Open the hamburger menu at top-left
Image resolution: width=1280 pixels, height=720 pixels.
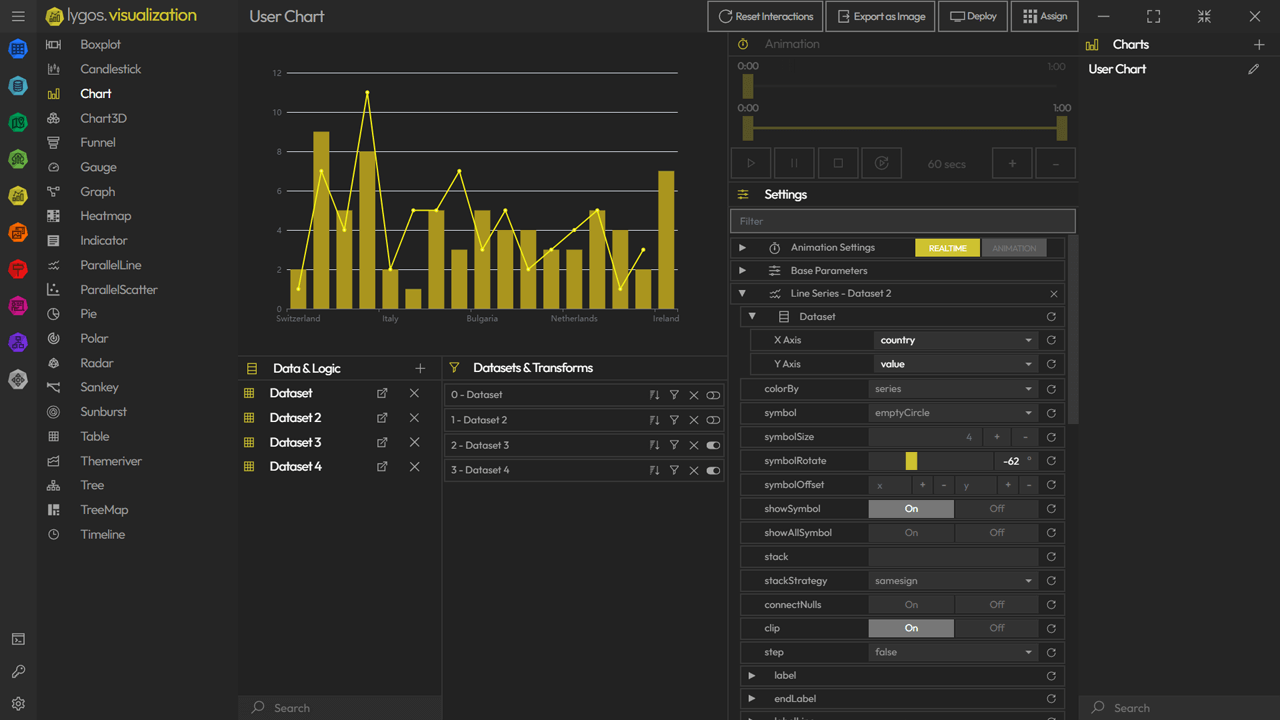[17, 16]
